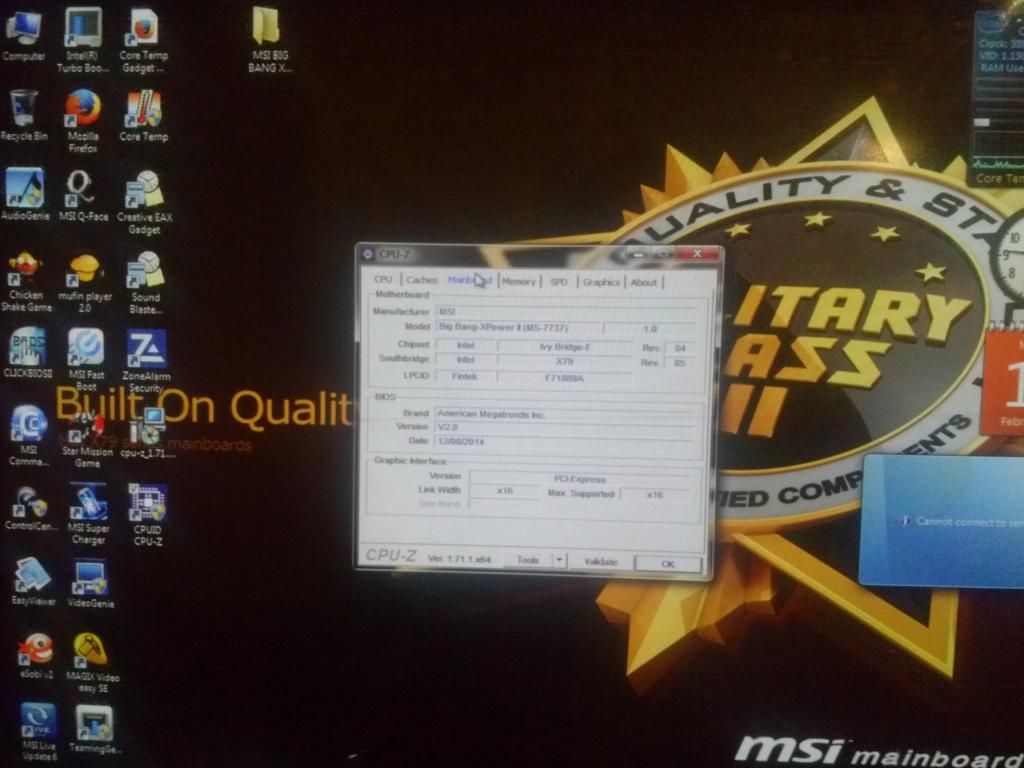Switch to the CPU tab in CPU-Z

click(x=383, y=279)
